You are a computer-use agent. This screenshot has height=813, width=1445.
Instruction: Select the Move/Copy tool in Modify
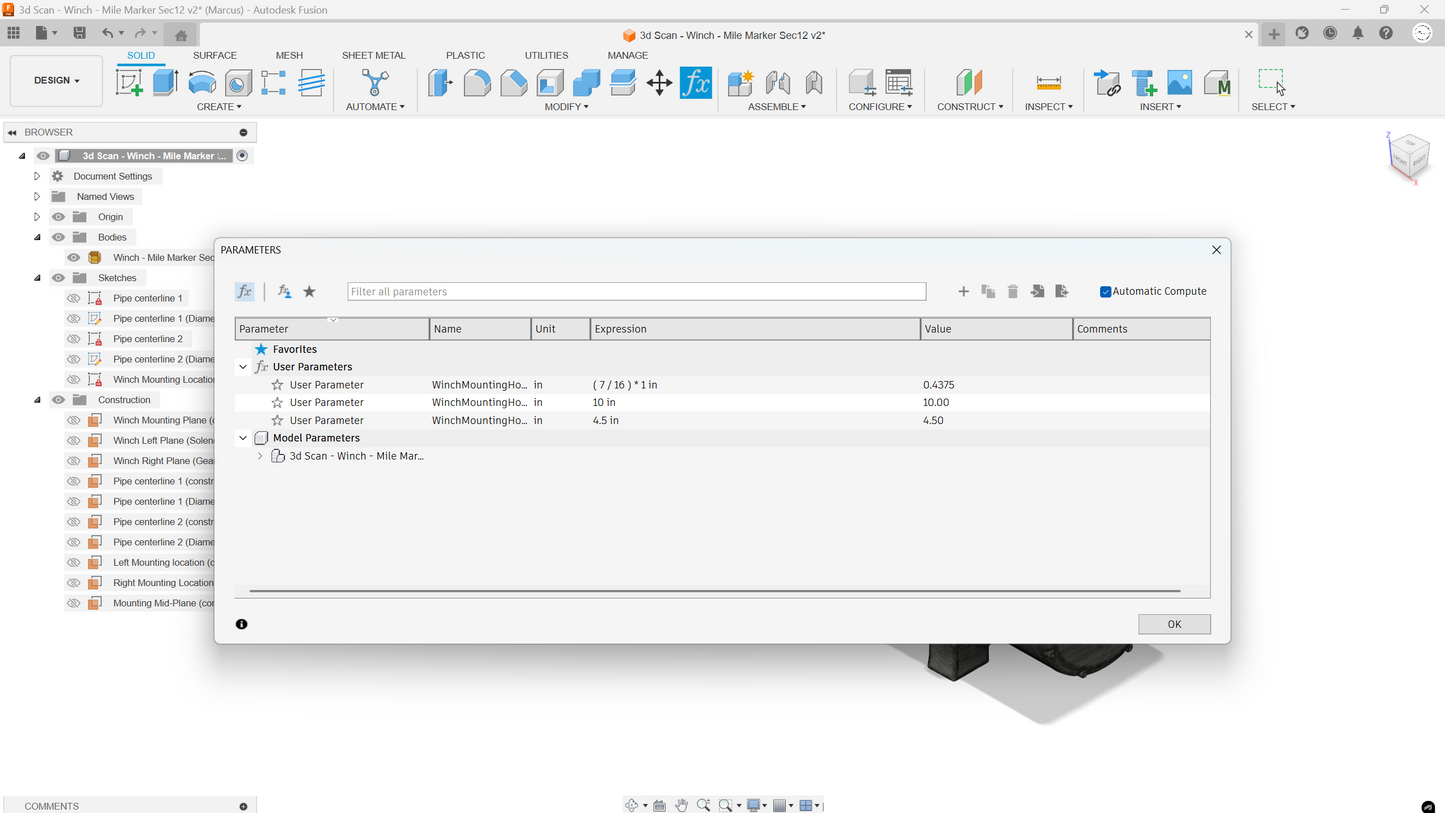click(659, 83)
